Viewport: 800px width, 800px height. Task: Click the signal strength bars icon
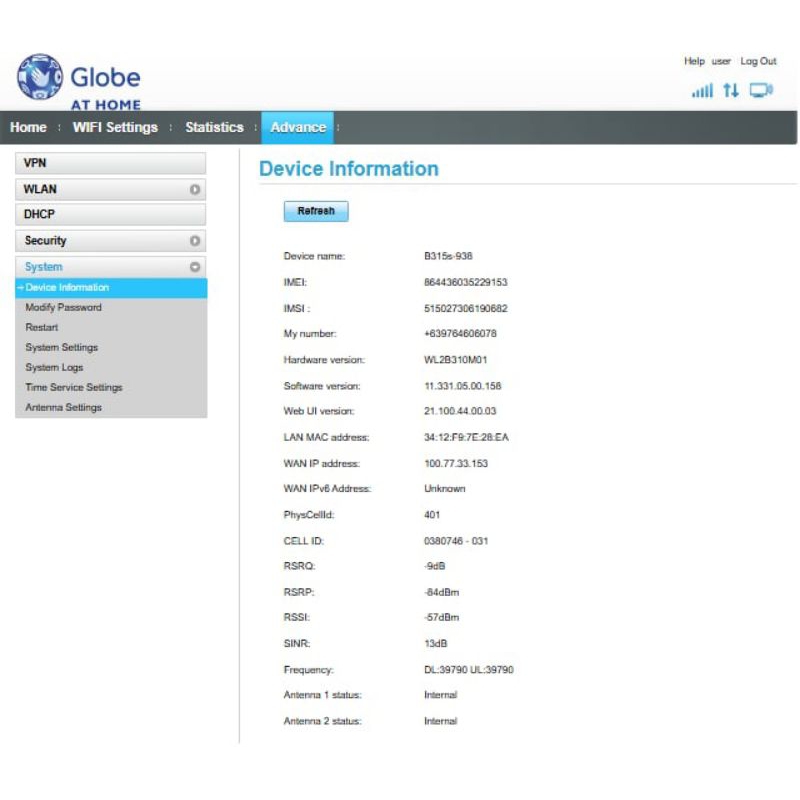(x=702, y=91)
